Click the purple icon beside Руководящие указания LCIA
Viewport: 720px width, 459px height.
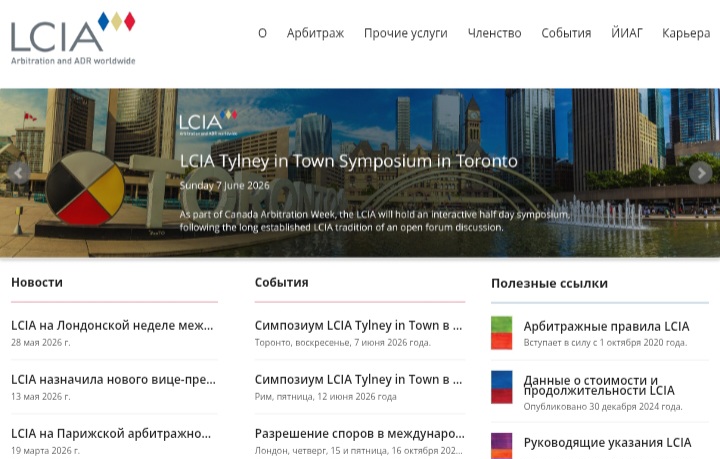click(x=501, y=445)
